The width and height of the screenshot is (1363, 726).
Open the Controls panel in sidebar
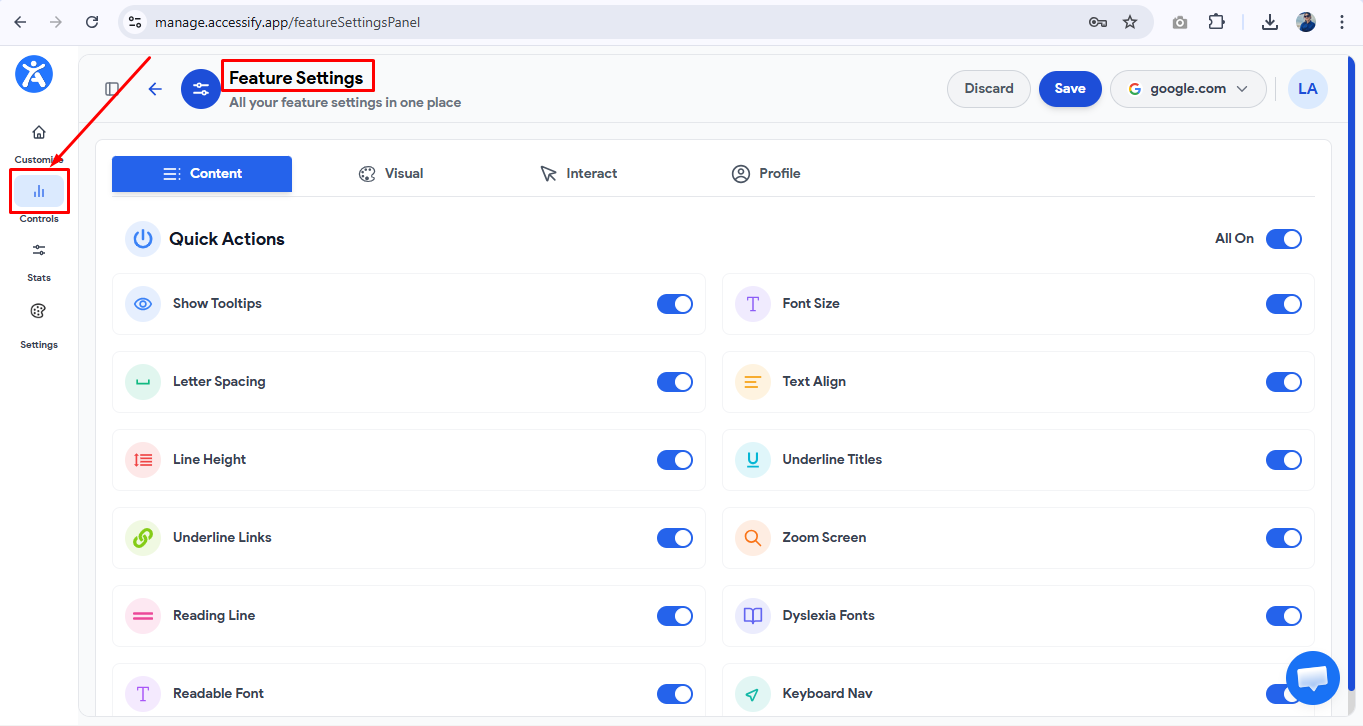tap(38, 191)
